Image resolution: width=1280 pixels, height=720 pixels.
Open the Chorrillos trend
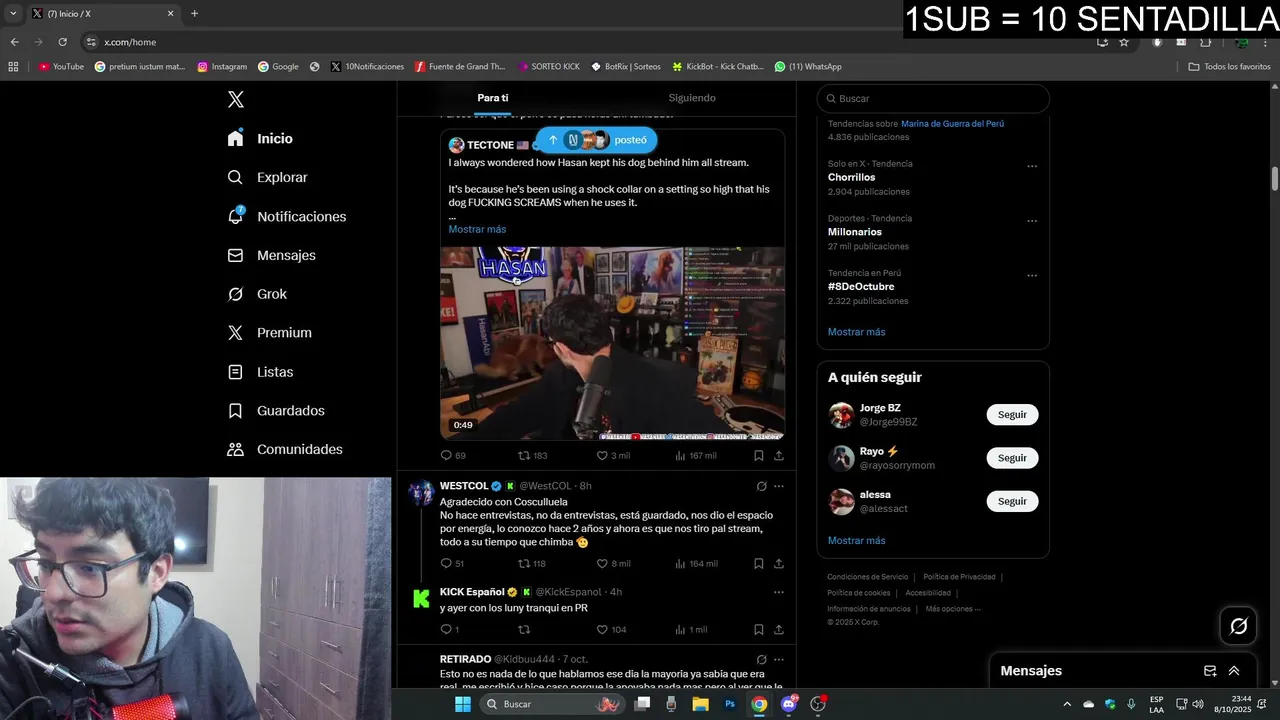point(851,177)
